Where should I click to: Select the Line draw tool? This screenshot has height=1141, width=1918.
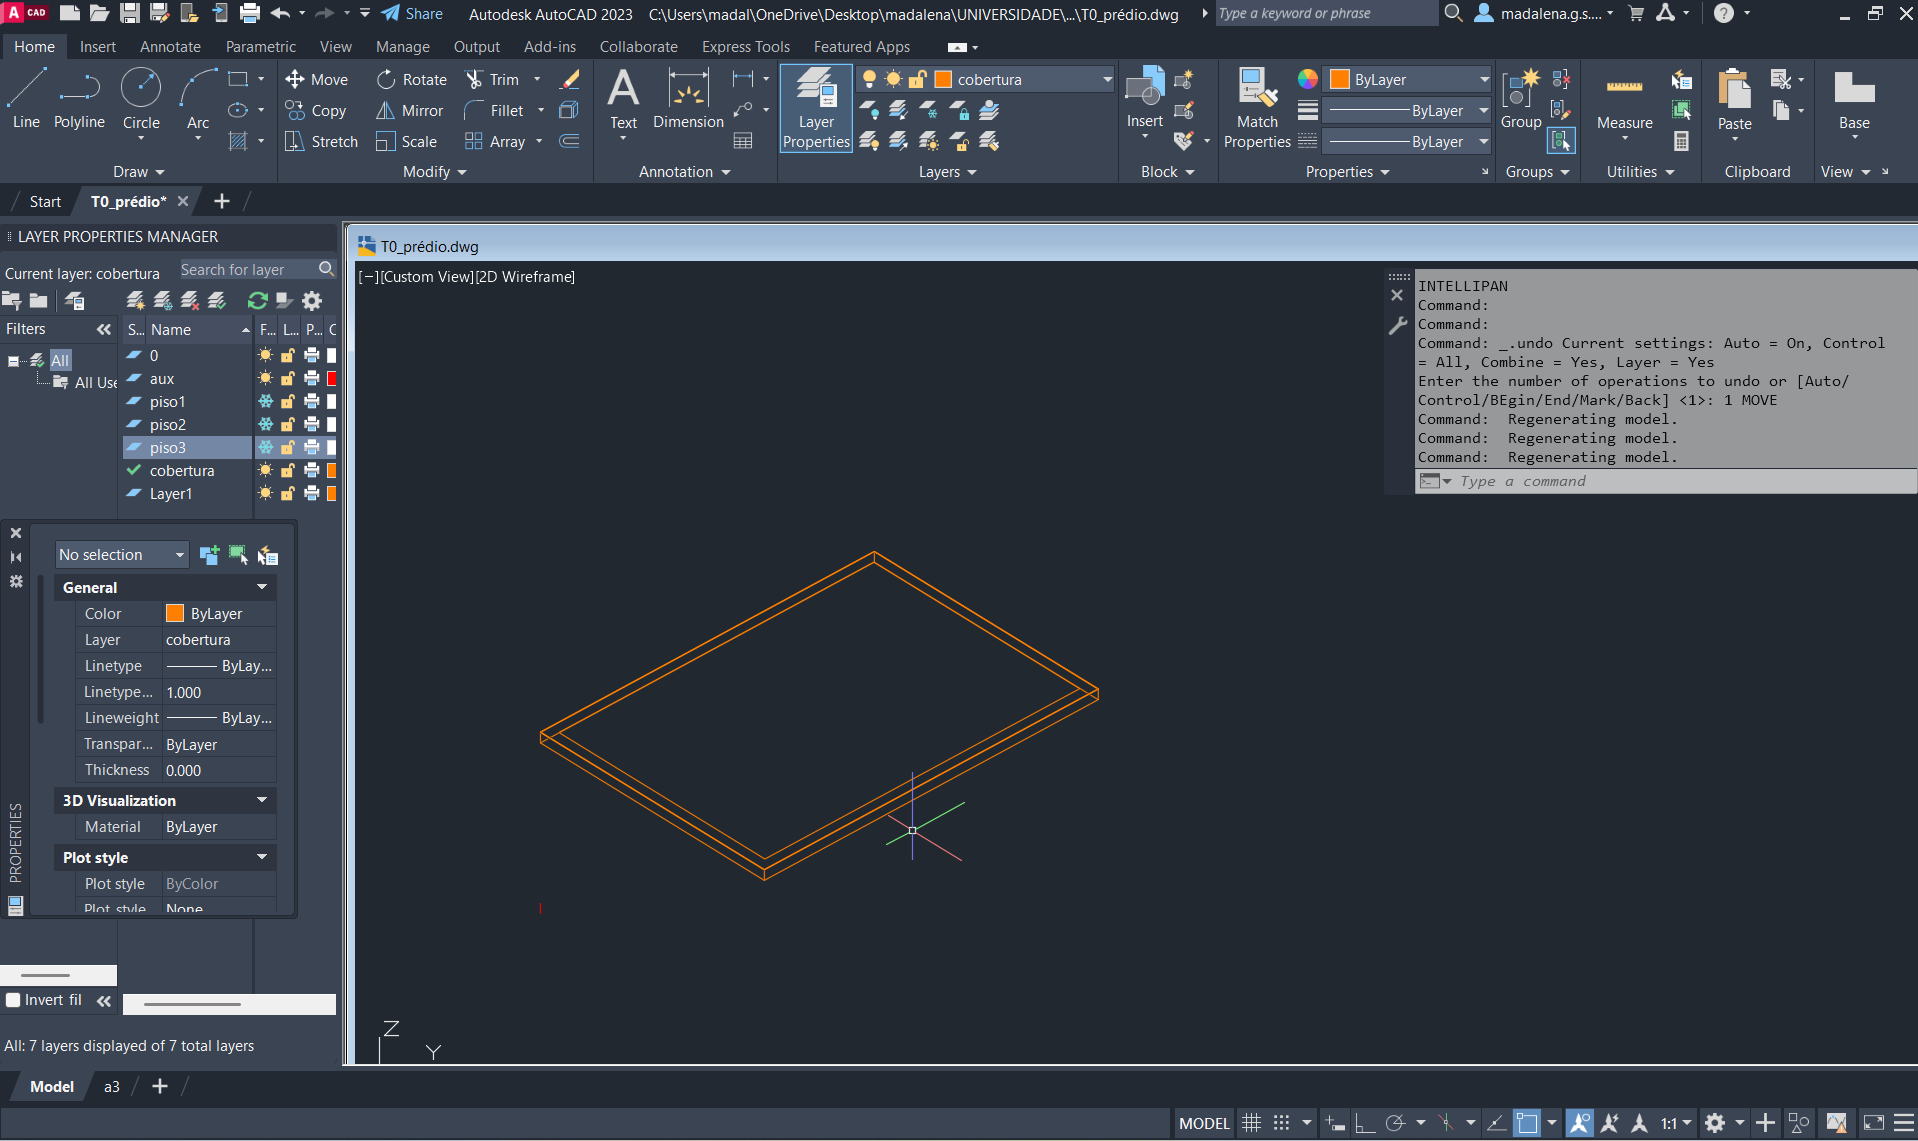26,100
